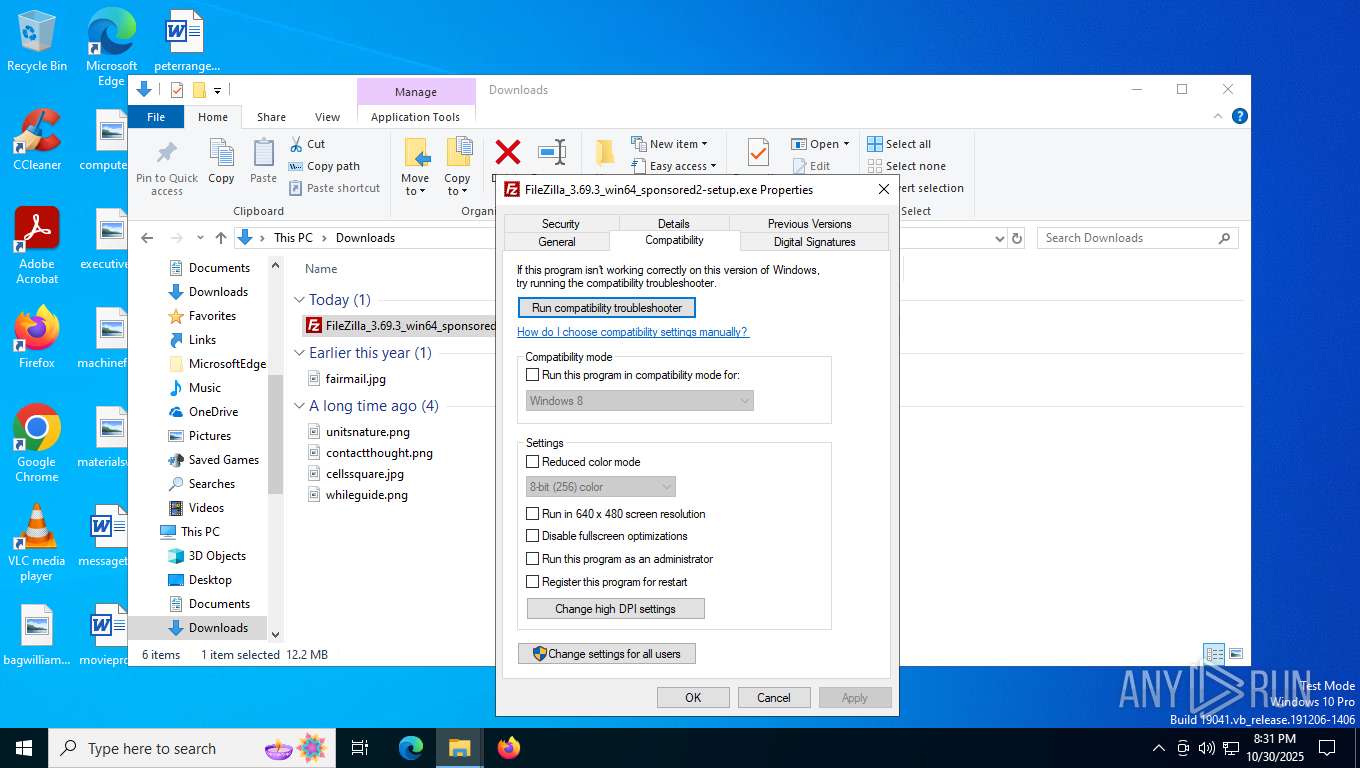The width and height of the screenshot is (1360, 768).
Task: Select fairmail.jpg file
Action: coord(356,379)
